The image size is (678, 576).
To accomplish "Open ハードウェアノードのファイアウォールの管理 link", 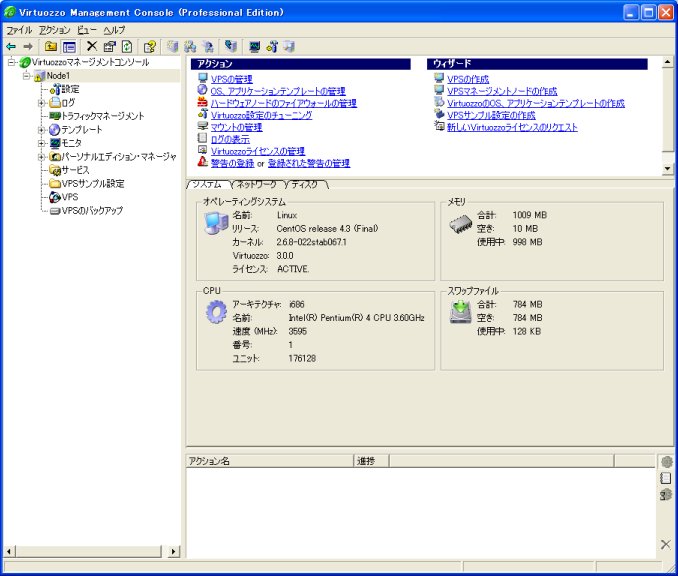I will tap(284, 103).
